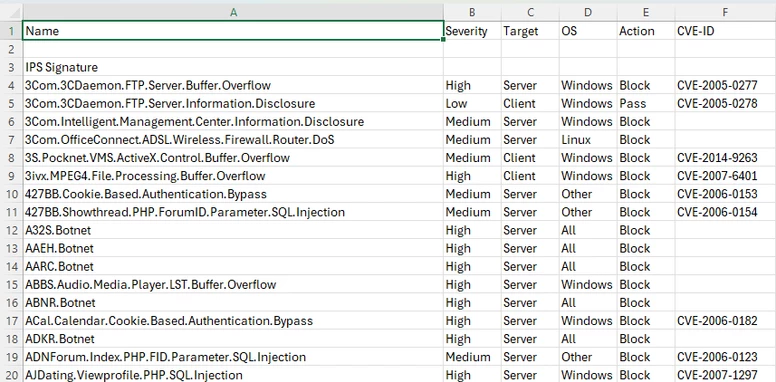The image size is (776, 382).
Task: Select Other OS cell in row 10
Action: point(588,194)
